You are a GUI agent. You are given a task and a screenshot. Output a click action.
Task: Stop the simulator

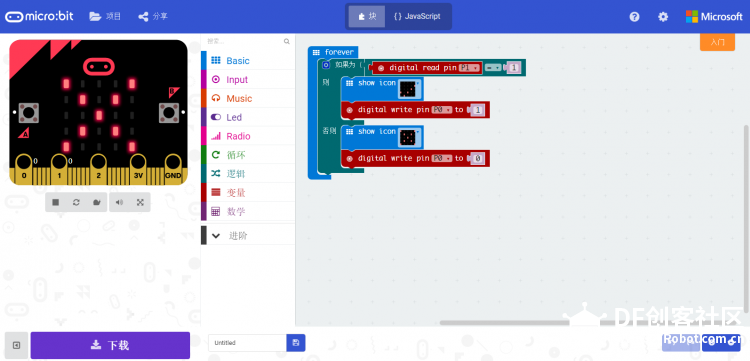pos(55,202)
